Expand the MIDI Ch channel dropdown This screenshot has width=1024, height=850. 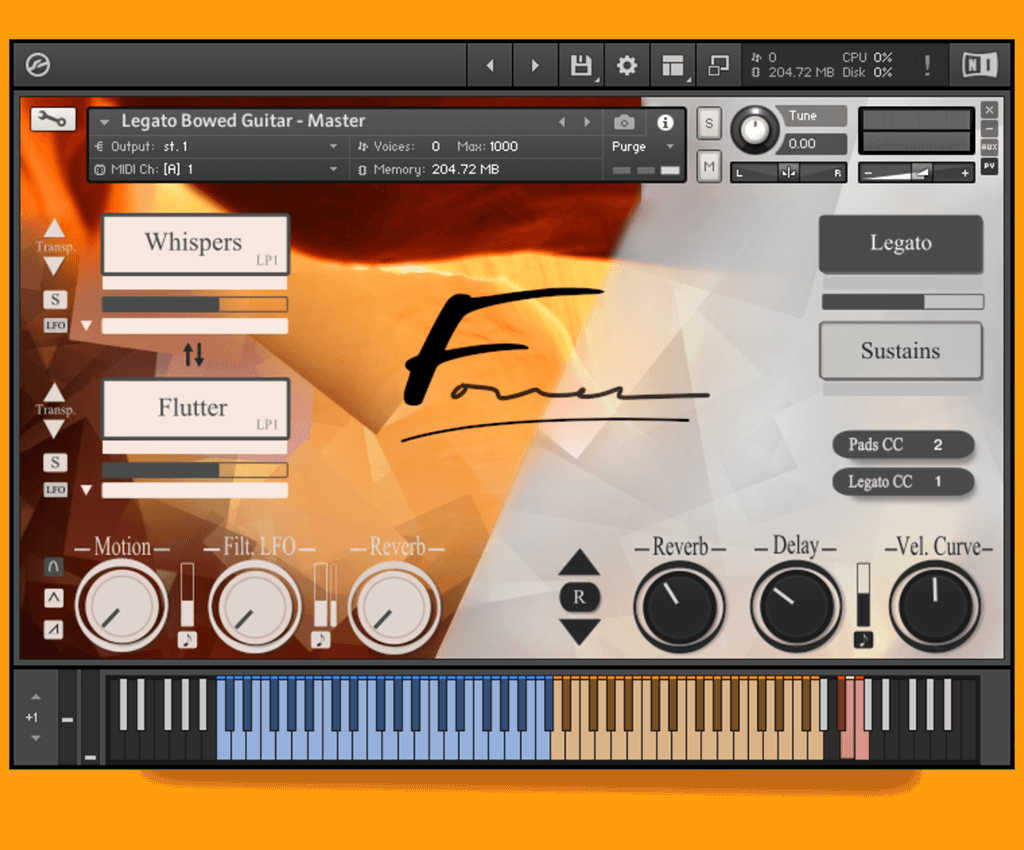click(x=216, y=169)
